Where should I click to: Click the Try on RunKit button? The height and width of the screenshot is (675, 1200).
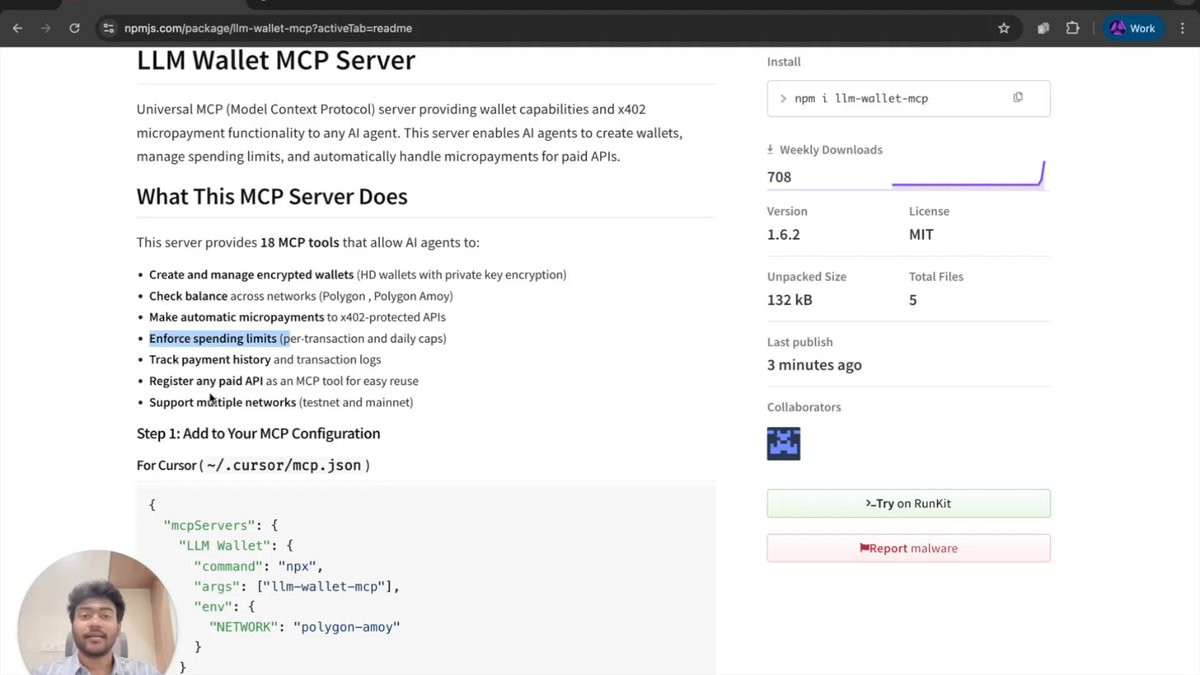pyautogui.click(x=908, y=503)
